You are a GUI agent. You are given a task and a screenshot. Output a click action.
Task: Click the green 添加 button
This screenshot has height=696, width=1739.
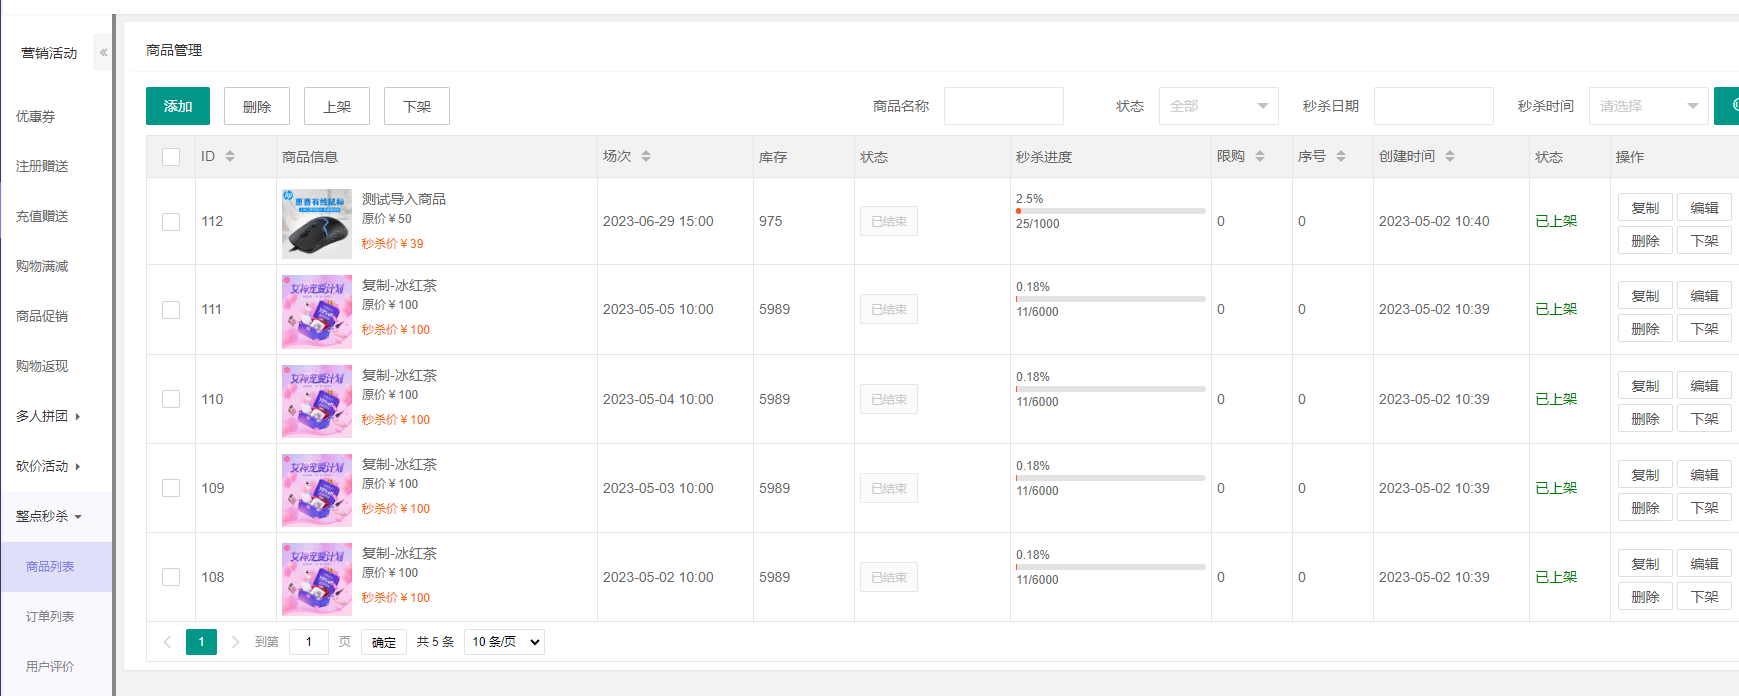[x=178, y=106]
